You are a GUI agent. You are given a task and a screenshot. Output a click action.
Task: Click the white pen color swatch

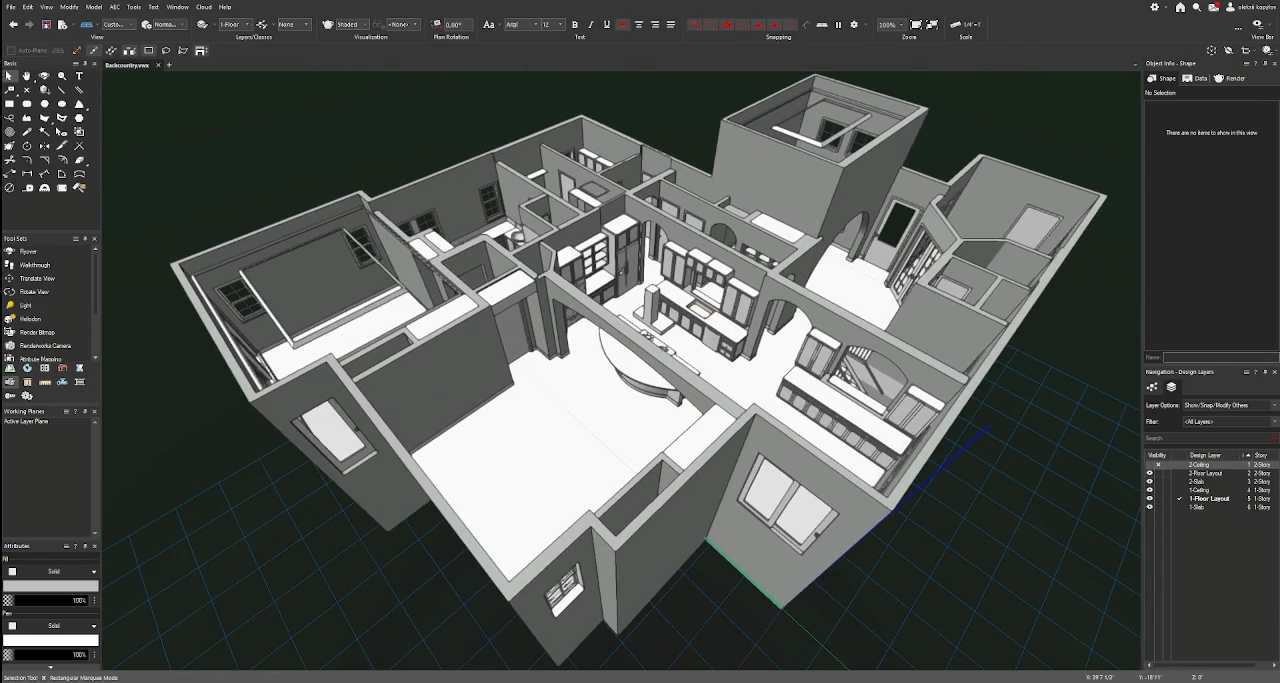click(50, 640)
